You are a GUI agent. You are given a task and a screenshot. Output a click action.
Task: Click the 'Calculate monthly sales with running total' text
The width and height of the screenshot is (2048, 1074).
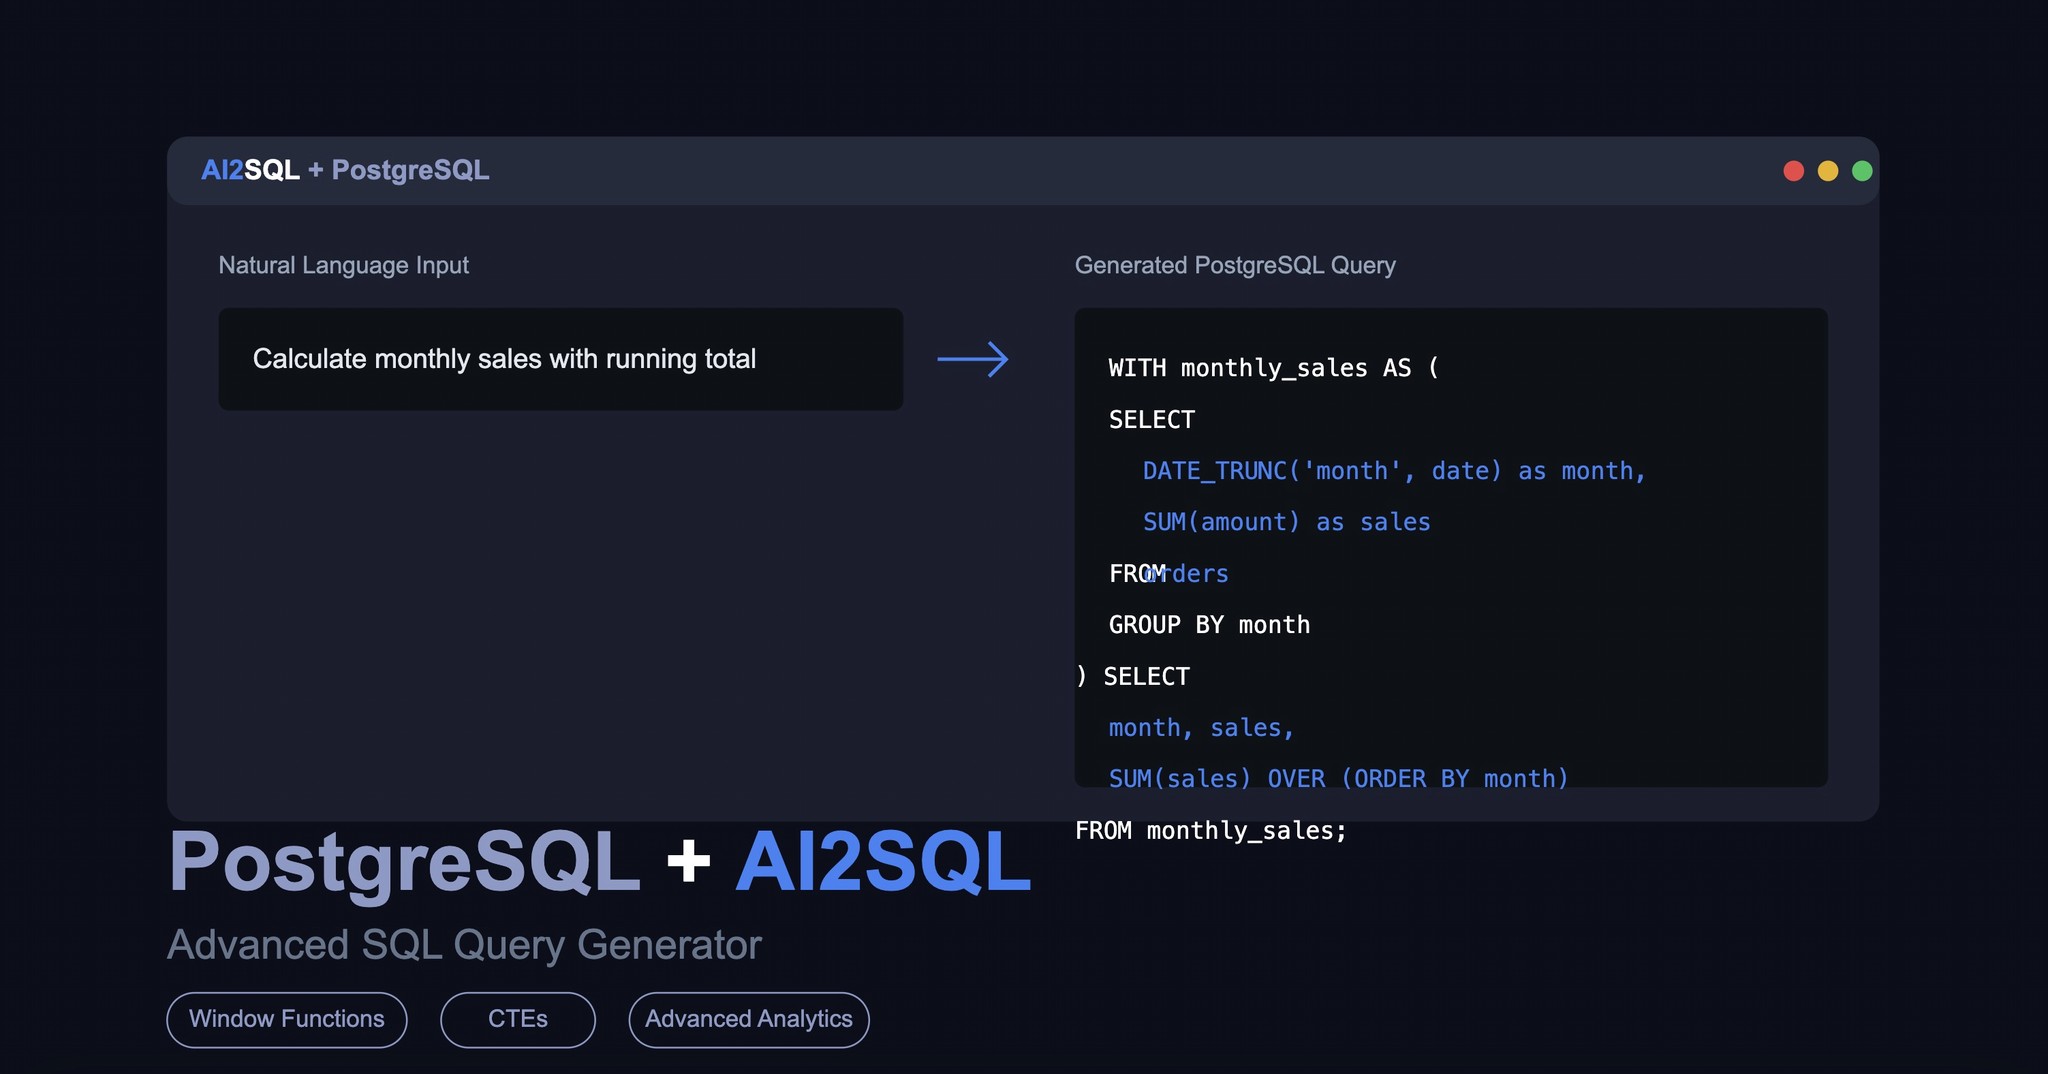tap(505, 359)
